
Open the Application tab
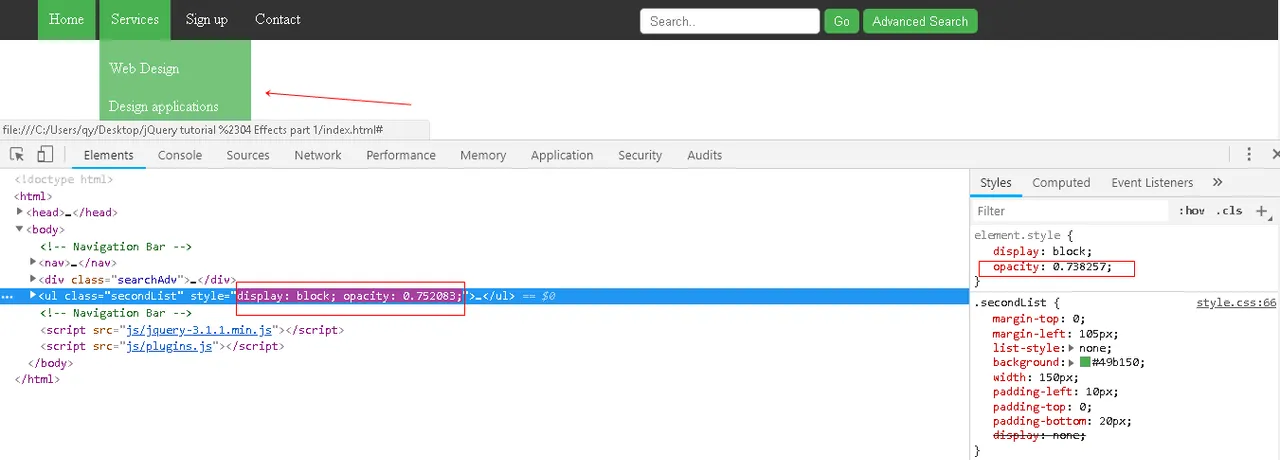coord(562,155)
